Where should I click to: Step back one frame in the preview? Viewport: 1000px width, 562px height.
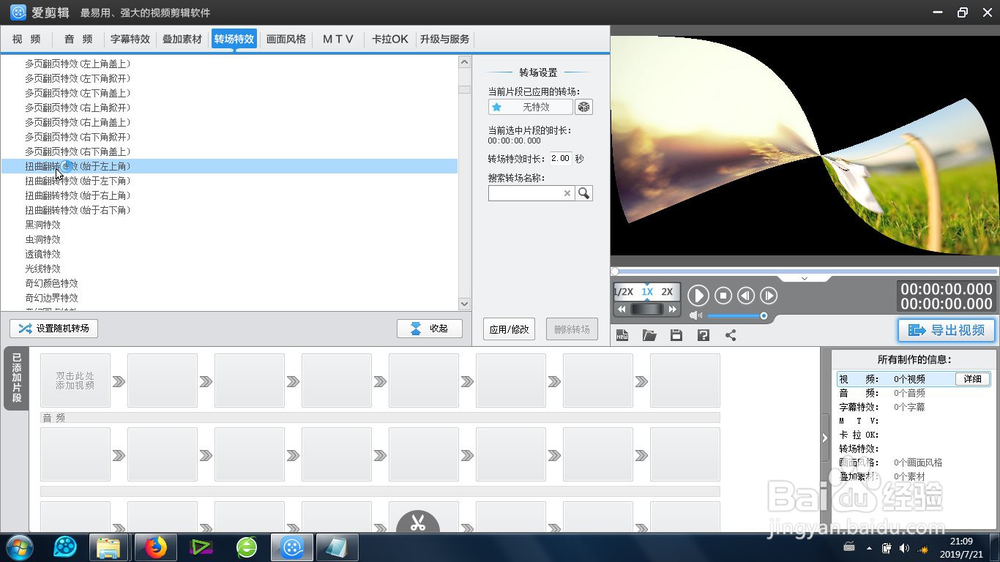pyautogui.click(x=746, y=295)
